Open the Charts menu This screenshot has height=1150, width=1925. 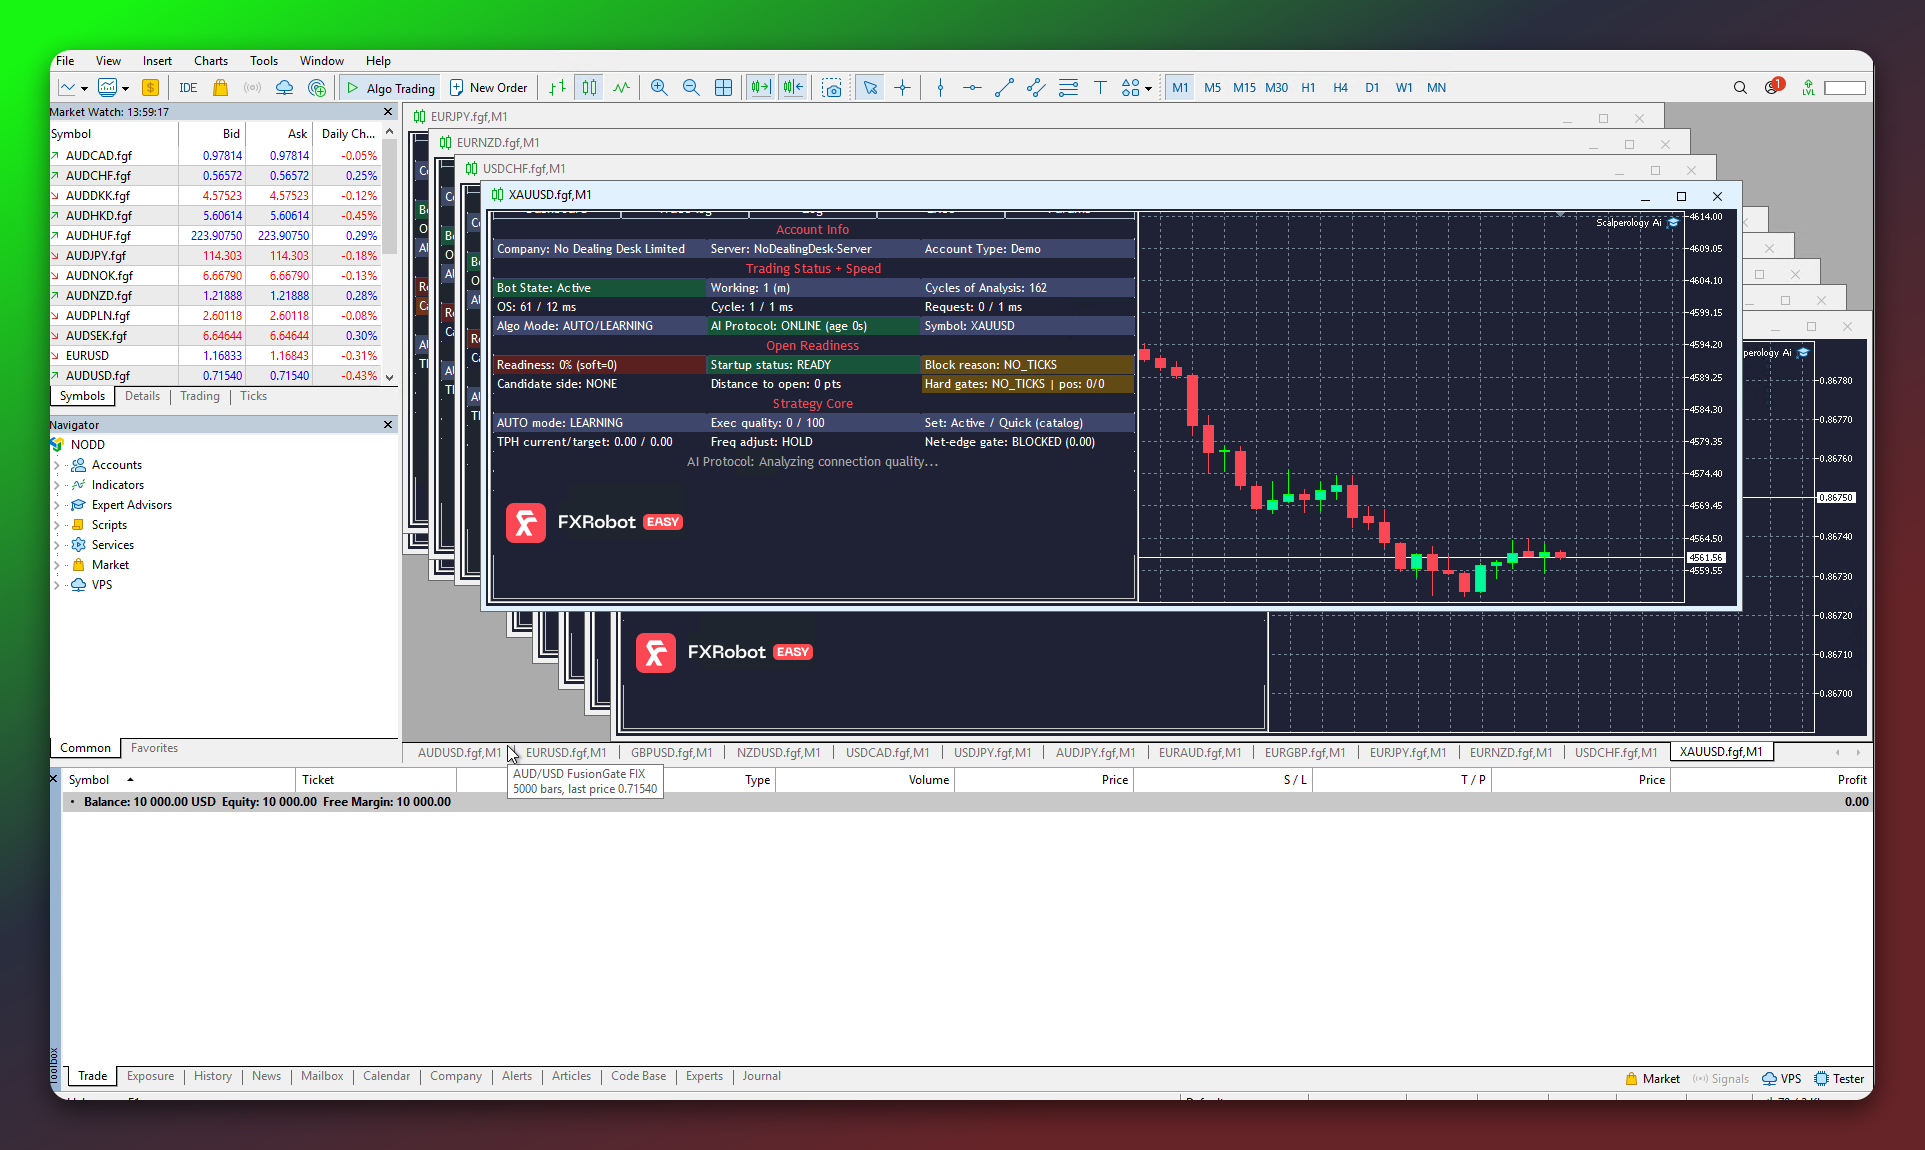[210, 61]
